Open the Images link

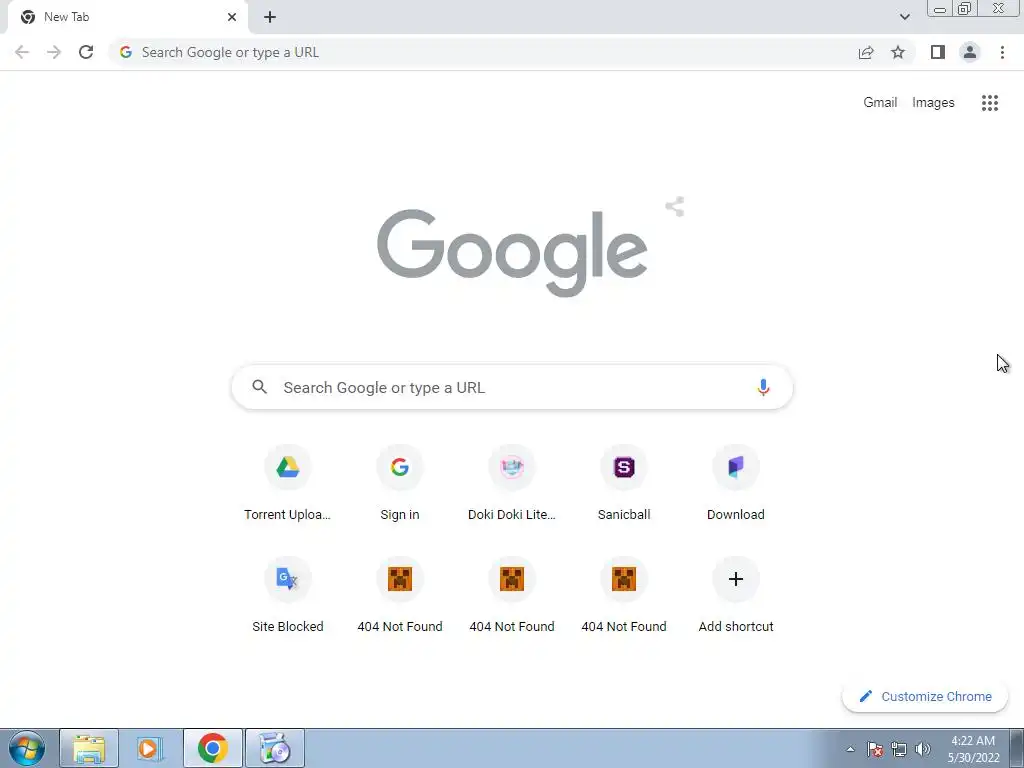[933, 103]
